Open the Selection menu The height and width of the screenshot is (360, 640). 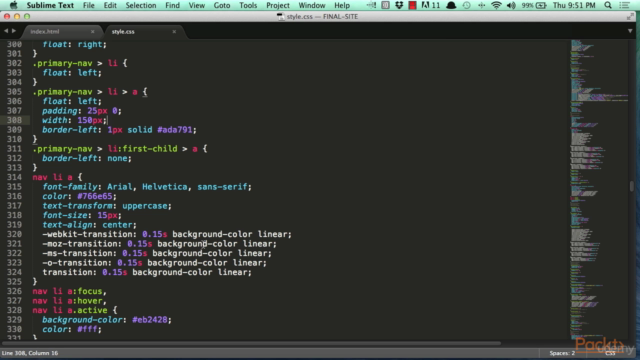pos(141,5)
